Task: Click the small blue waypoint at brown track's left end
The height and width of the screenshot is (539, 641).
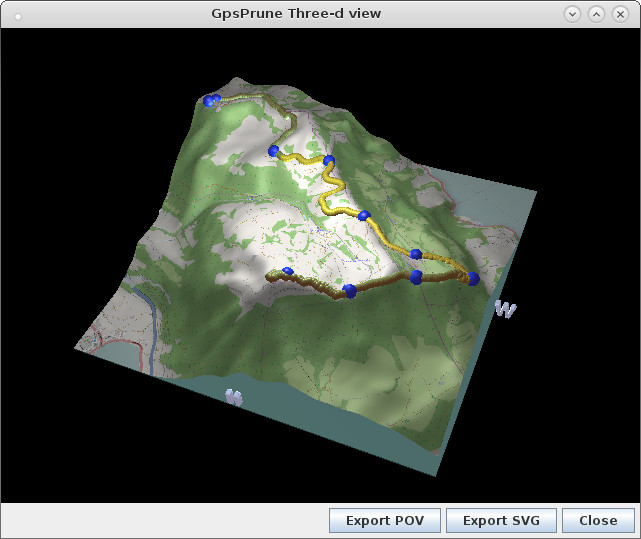Action: pyautogui.click(x=288, y=272)
